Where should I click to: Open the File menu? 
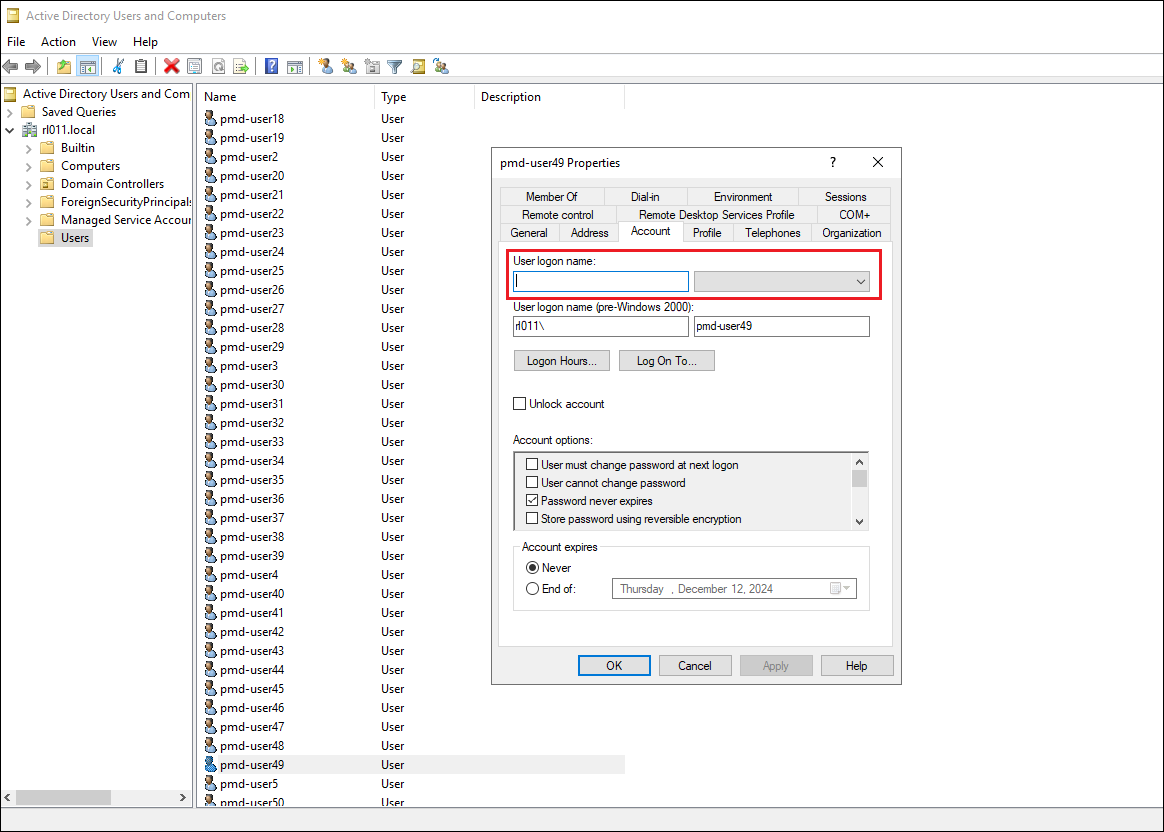pos(16,42)
